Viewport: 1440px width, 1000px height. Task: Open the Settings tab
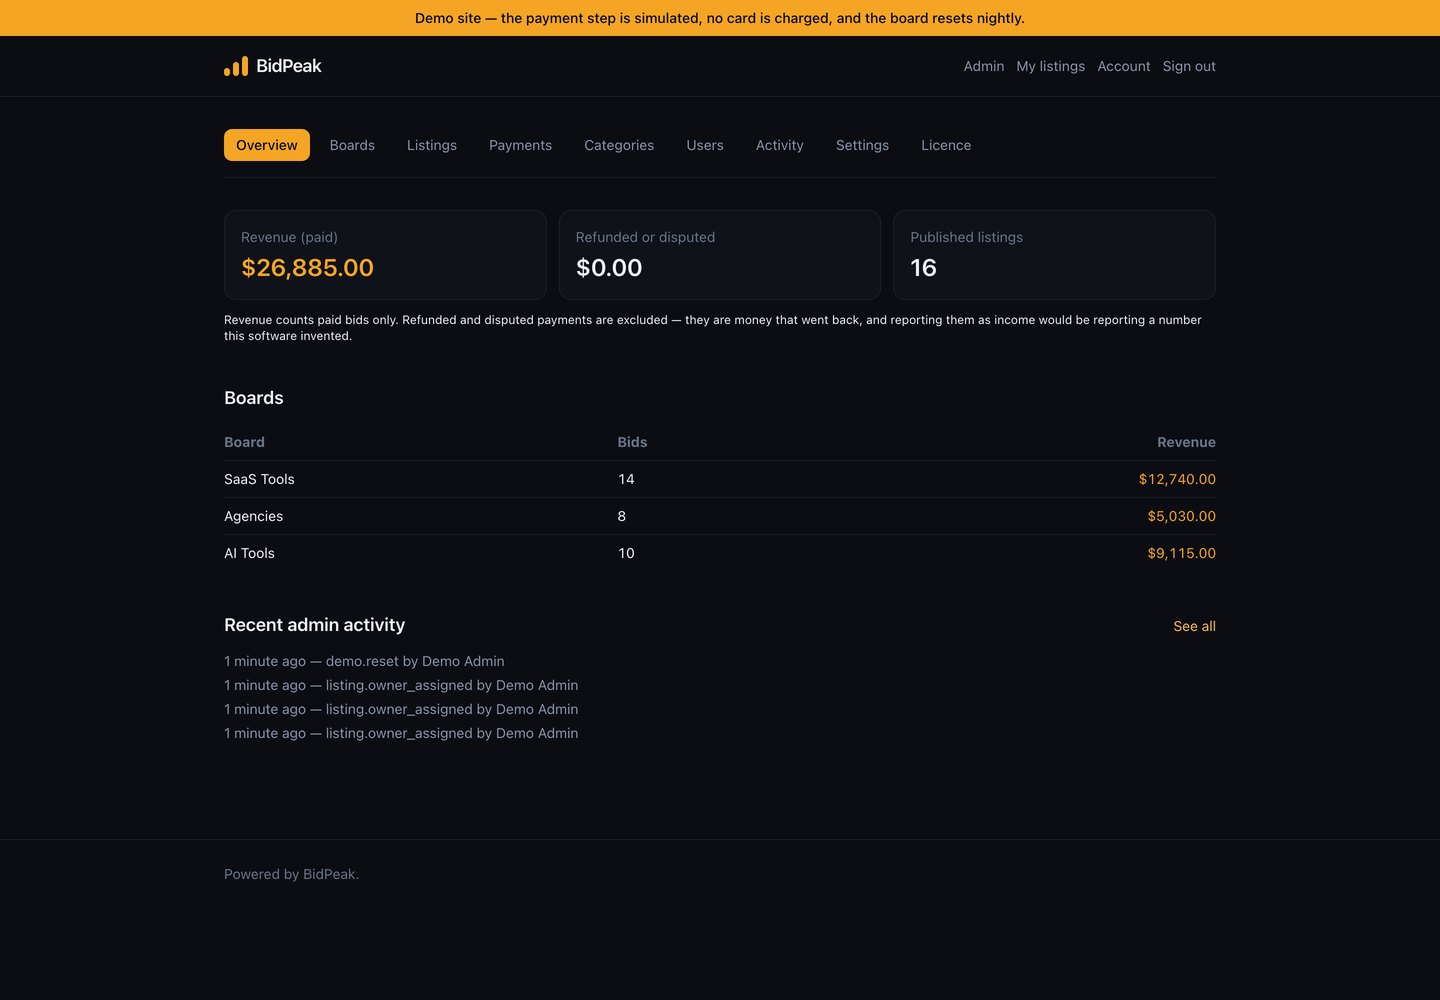click(862, 145)
